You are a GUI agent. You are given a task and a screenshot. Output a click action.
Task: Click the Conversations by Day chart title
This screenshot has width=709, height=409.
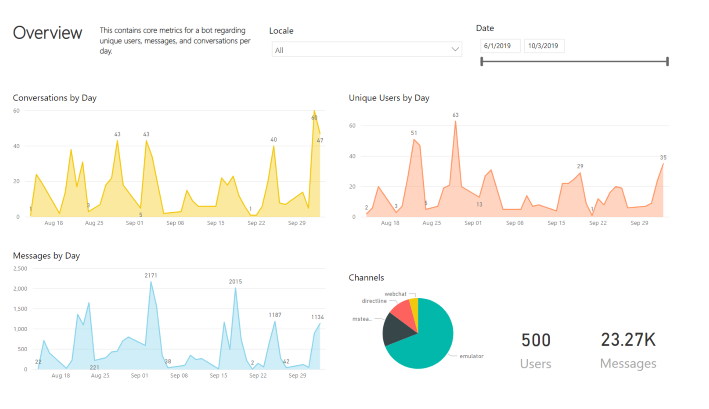[55, 98]
